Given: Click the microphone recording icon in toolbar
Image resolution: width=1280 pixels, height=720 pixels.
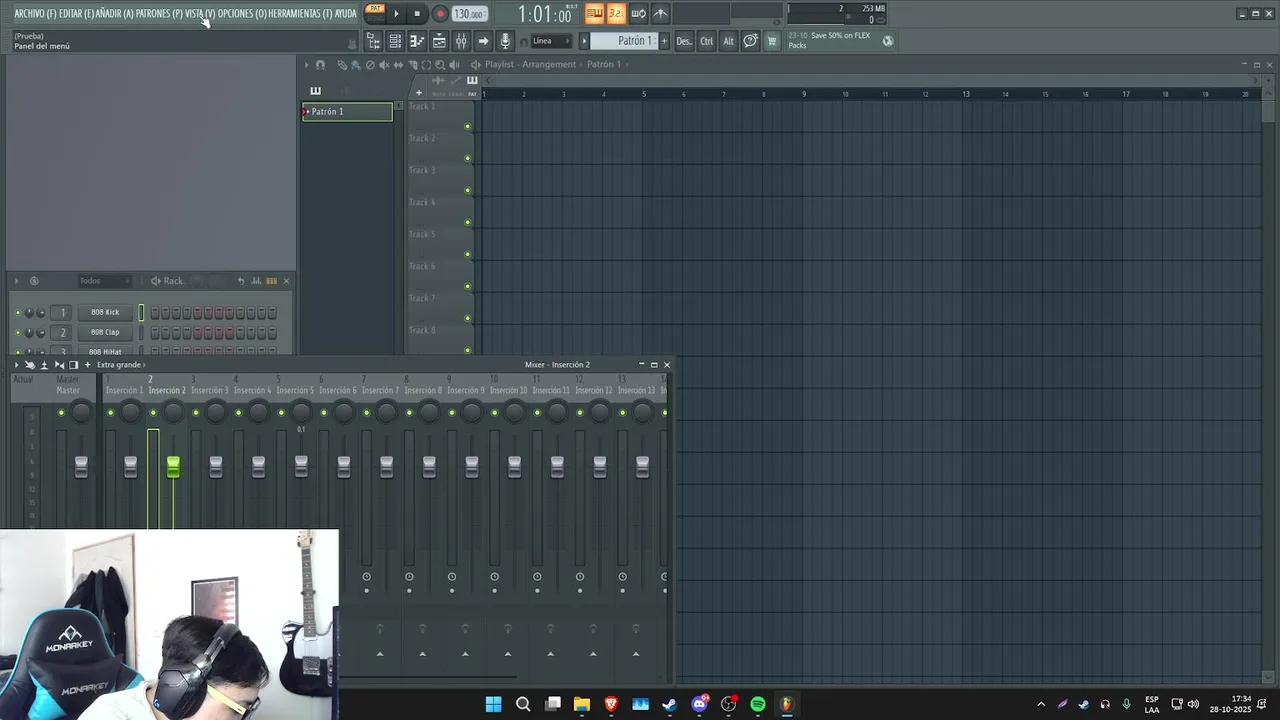Looking at the screenshot, I should (505, 41).
